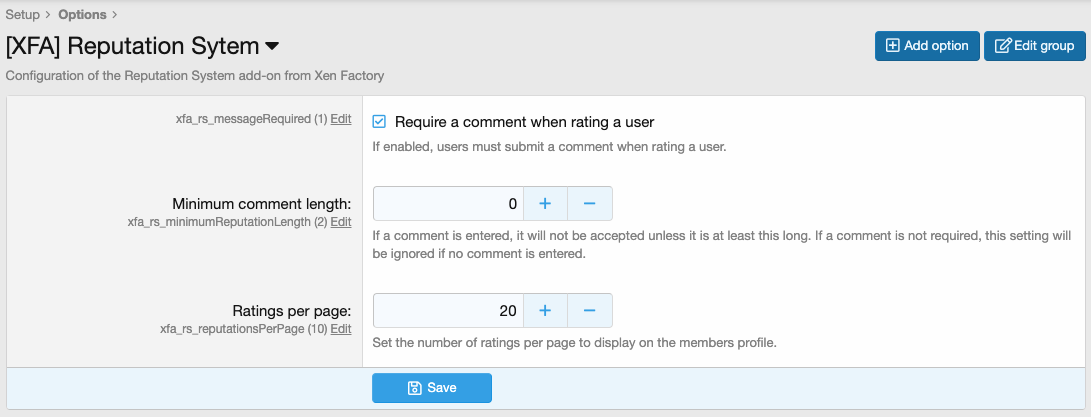The width and height of the screenshot is (1091, 417).
Task: Focus the Ratings per page number field
Action: (x=449, y=311)
